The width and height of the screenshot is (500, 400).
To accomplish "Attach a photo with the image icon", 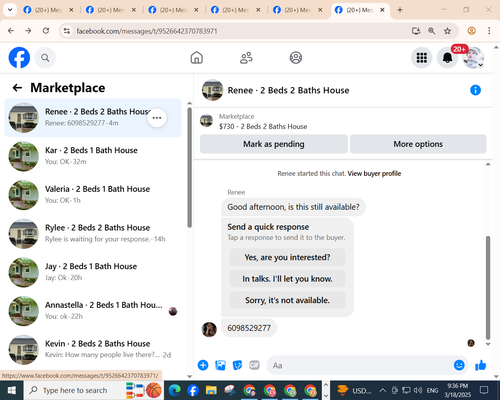I will [x=220, y=365].
